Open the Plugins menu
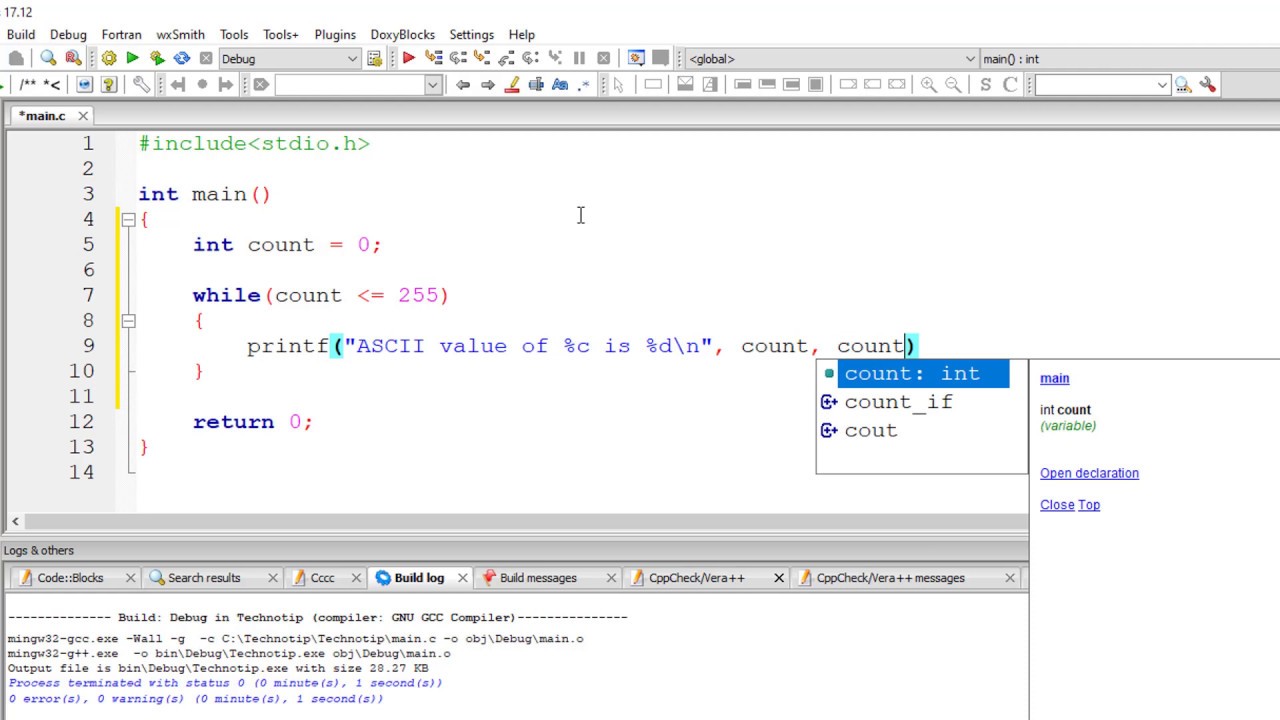Viewport: 1280px width, 720px height. 335,34
